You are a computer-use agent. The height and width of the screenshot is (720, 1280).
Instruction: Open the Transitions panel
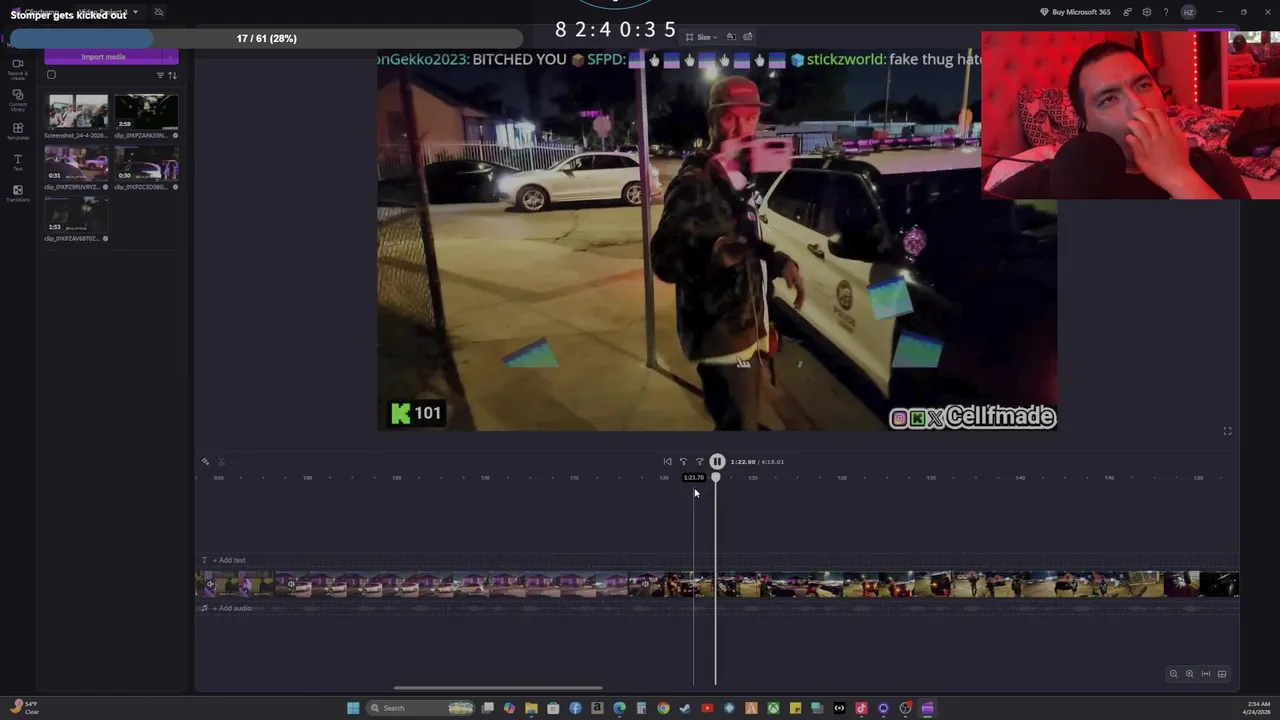point(17,194)
